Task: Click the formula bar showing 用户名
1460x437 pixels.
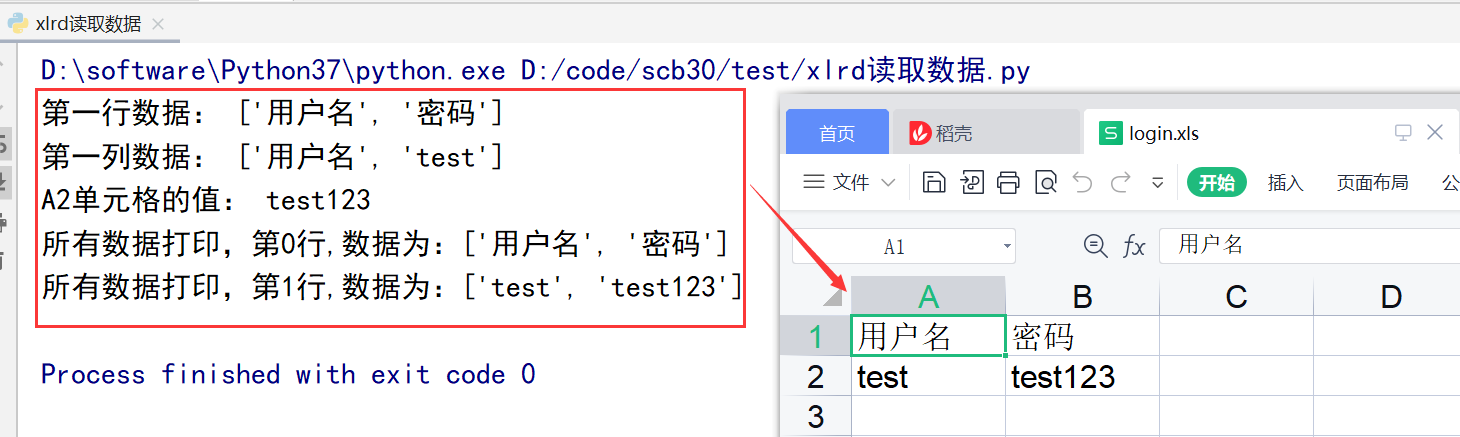Action: [x=1309, y=246]
